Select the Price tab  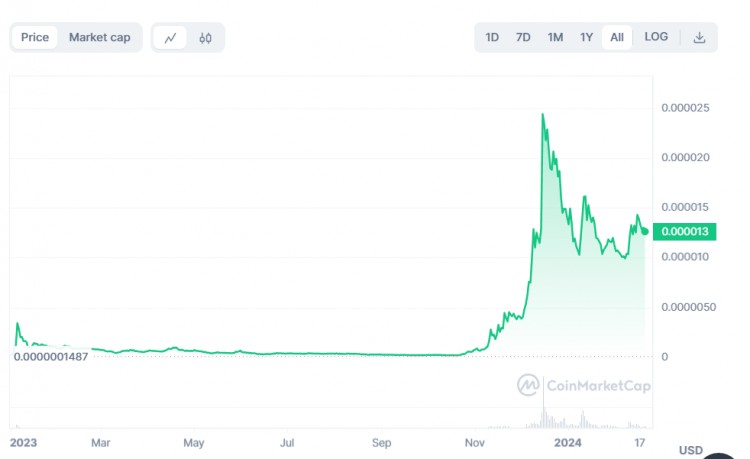point(35,38)
